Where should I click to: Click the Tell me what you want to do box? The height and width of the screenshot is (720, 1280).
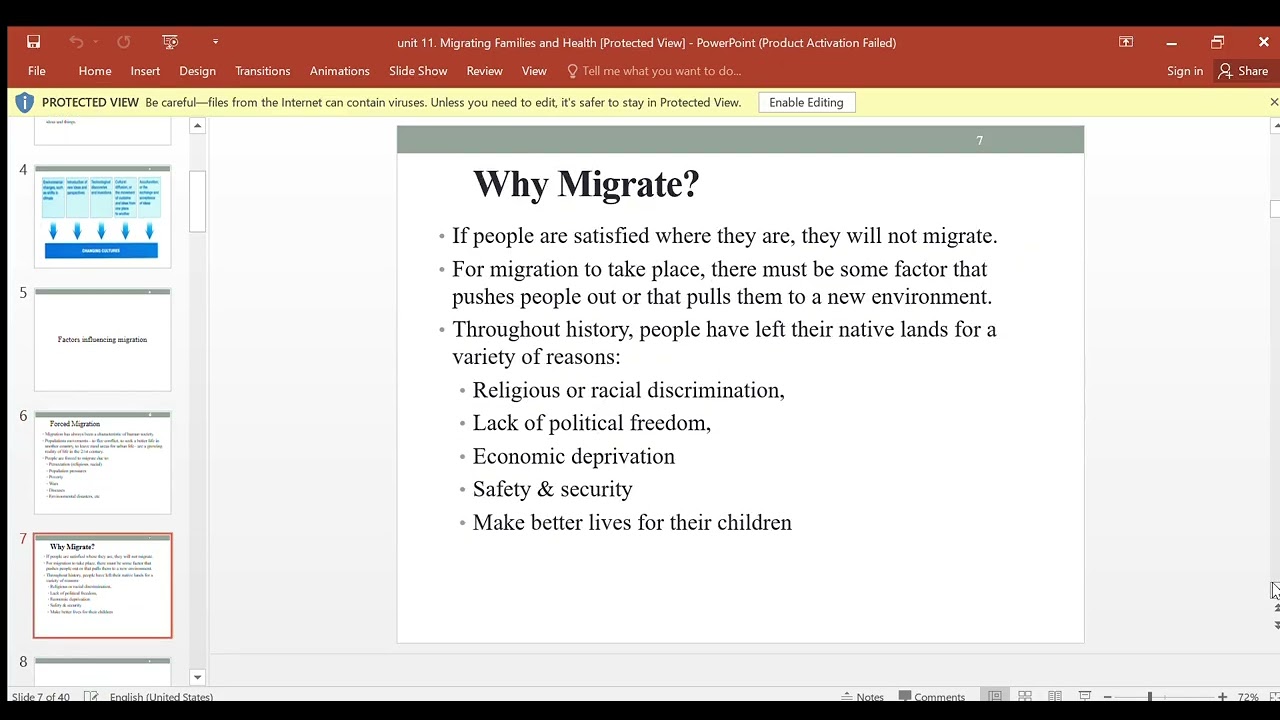(654, 71)
